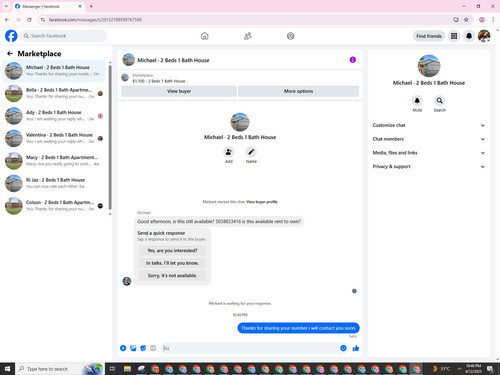
Task: Open Macy's 2 Beds 1 Bath Apartment chat
Action: pos(54,161)
